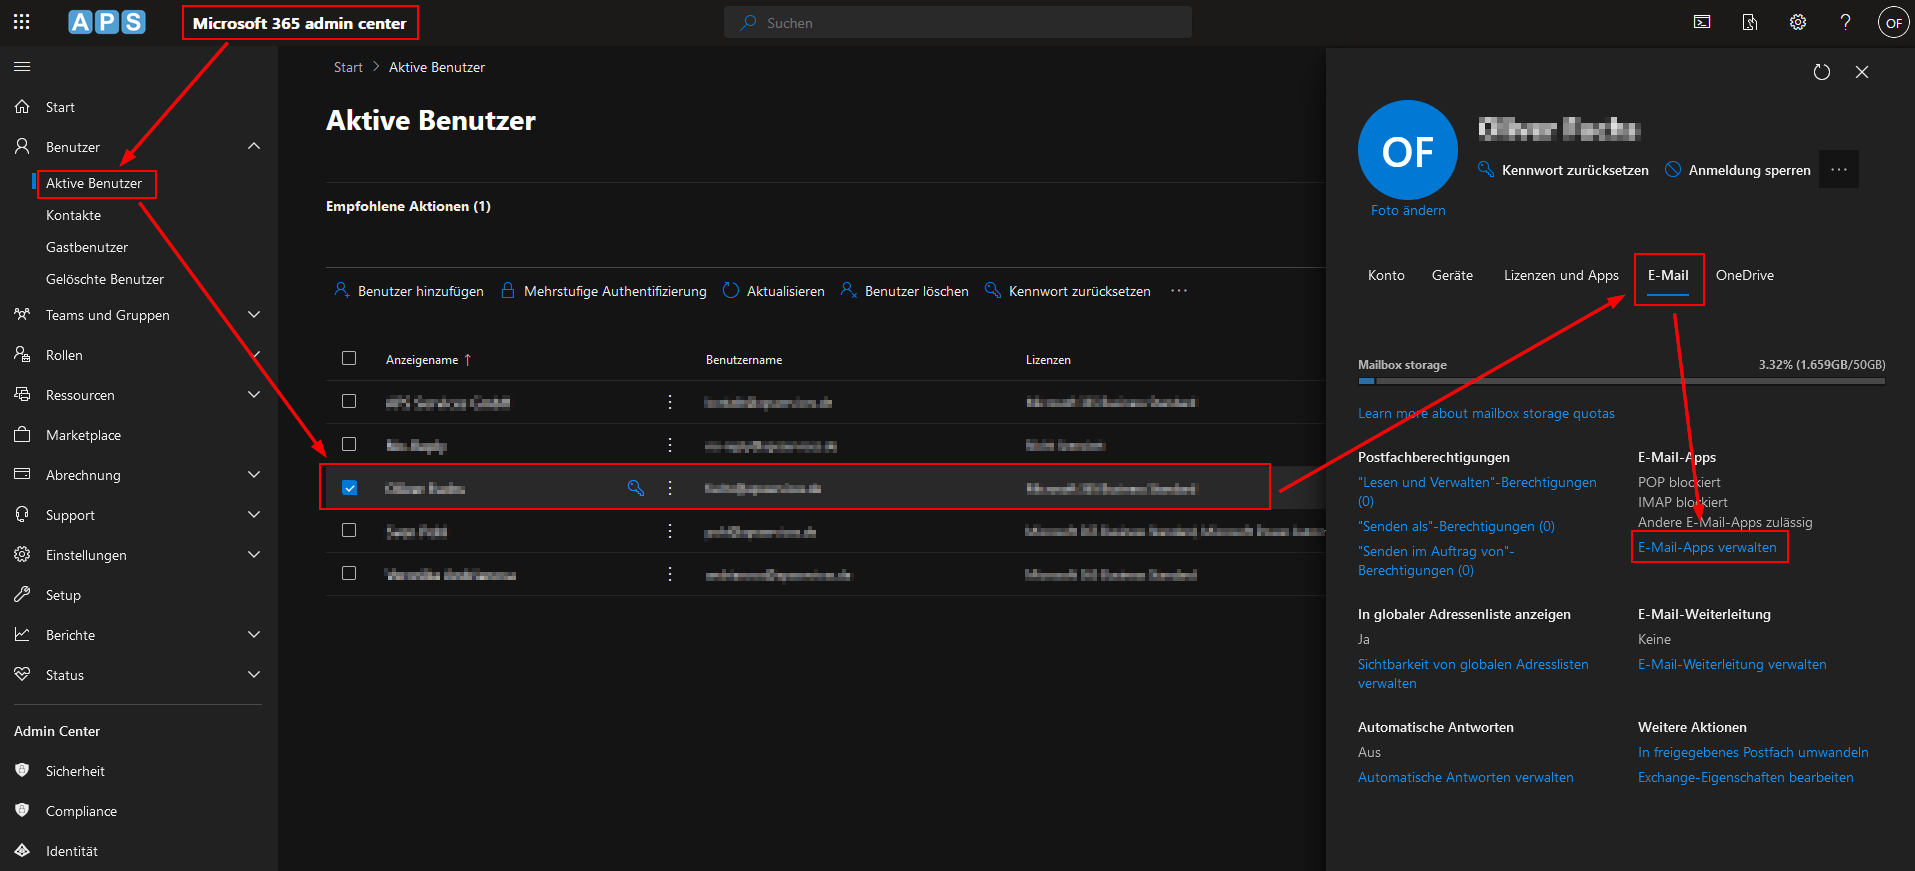Open the help question mark icon
Viewport: 1915px width, 871px height.
click(1845, 22)
